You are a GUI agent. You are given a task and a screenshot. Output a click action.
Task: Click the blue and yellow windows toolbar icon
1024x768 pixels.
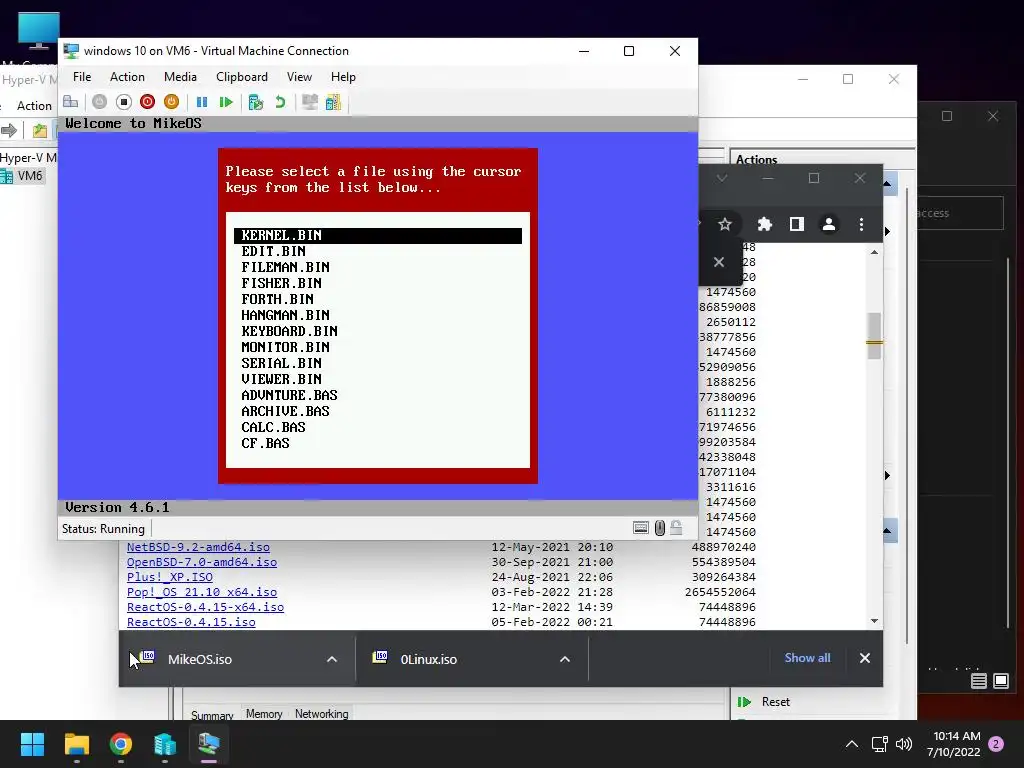333,102
